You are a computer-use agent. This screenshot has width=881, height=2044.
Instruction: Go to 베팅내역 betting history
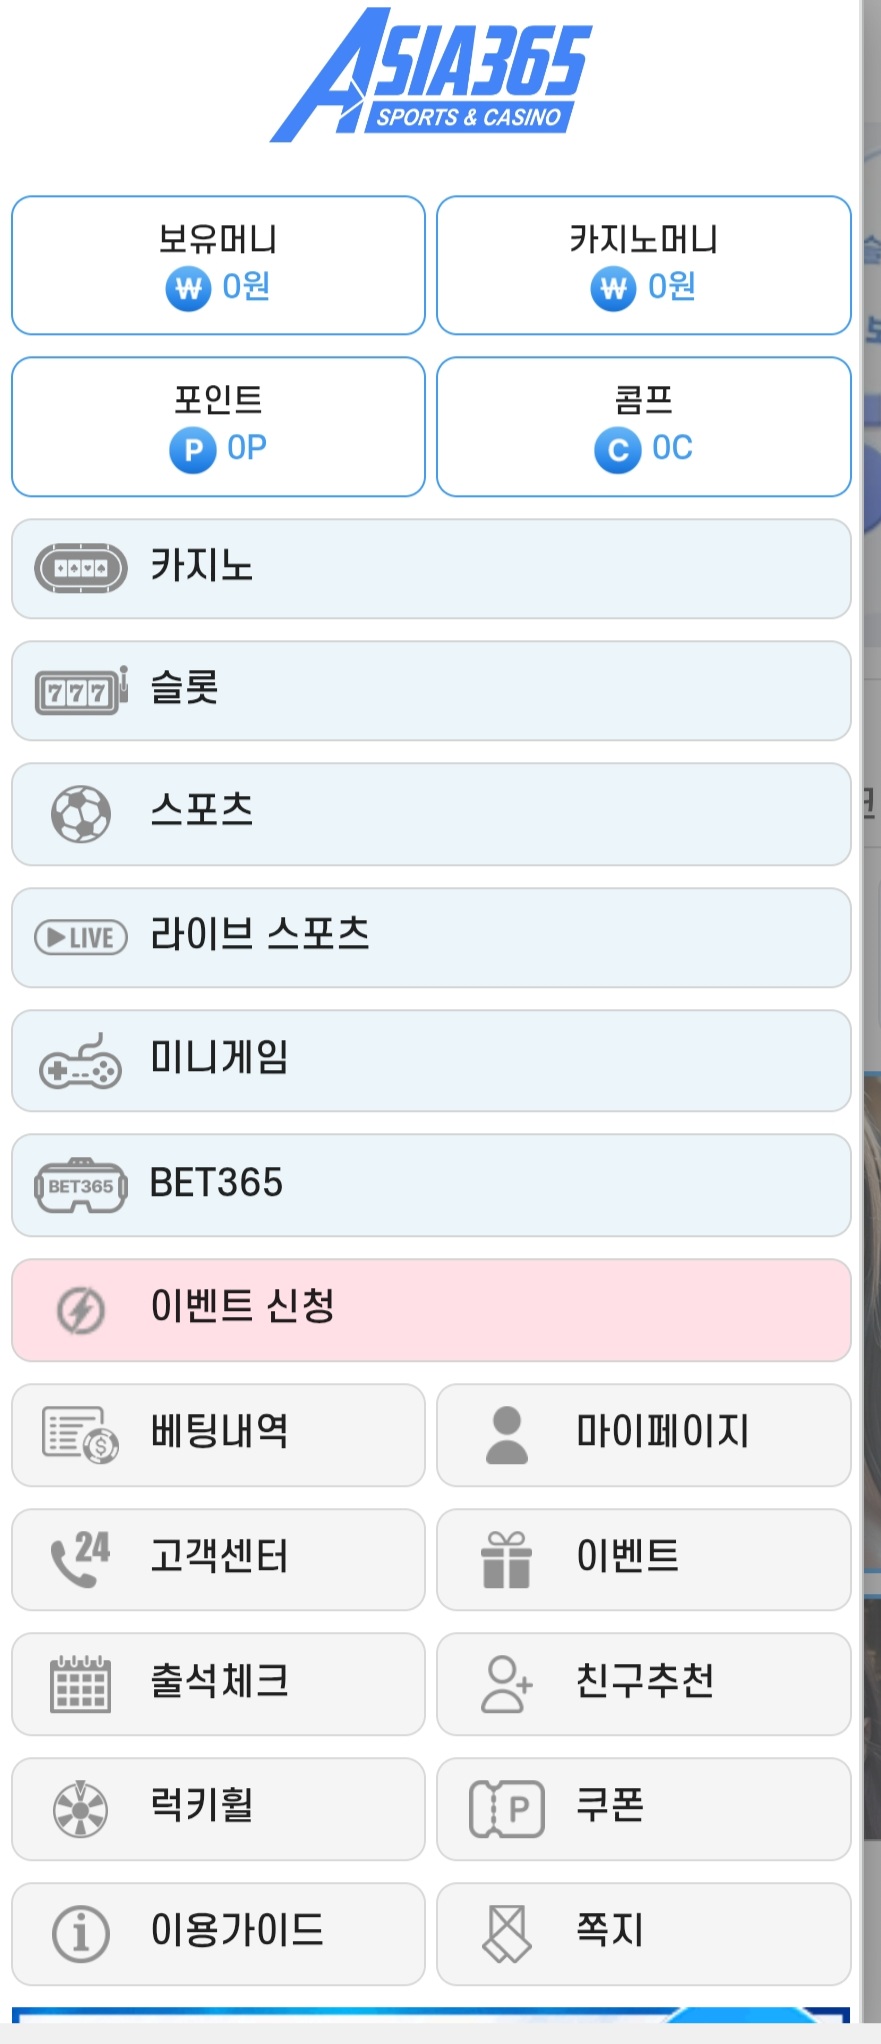tap(218, 1434)
